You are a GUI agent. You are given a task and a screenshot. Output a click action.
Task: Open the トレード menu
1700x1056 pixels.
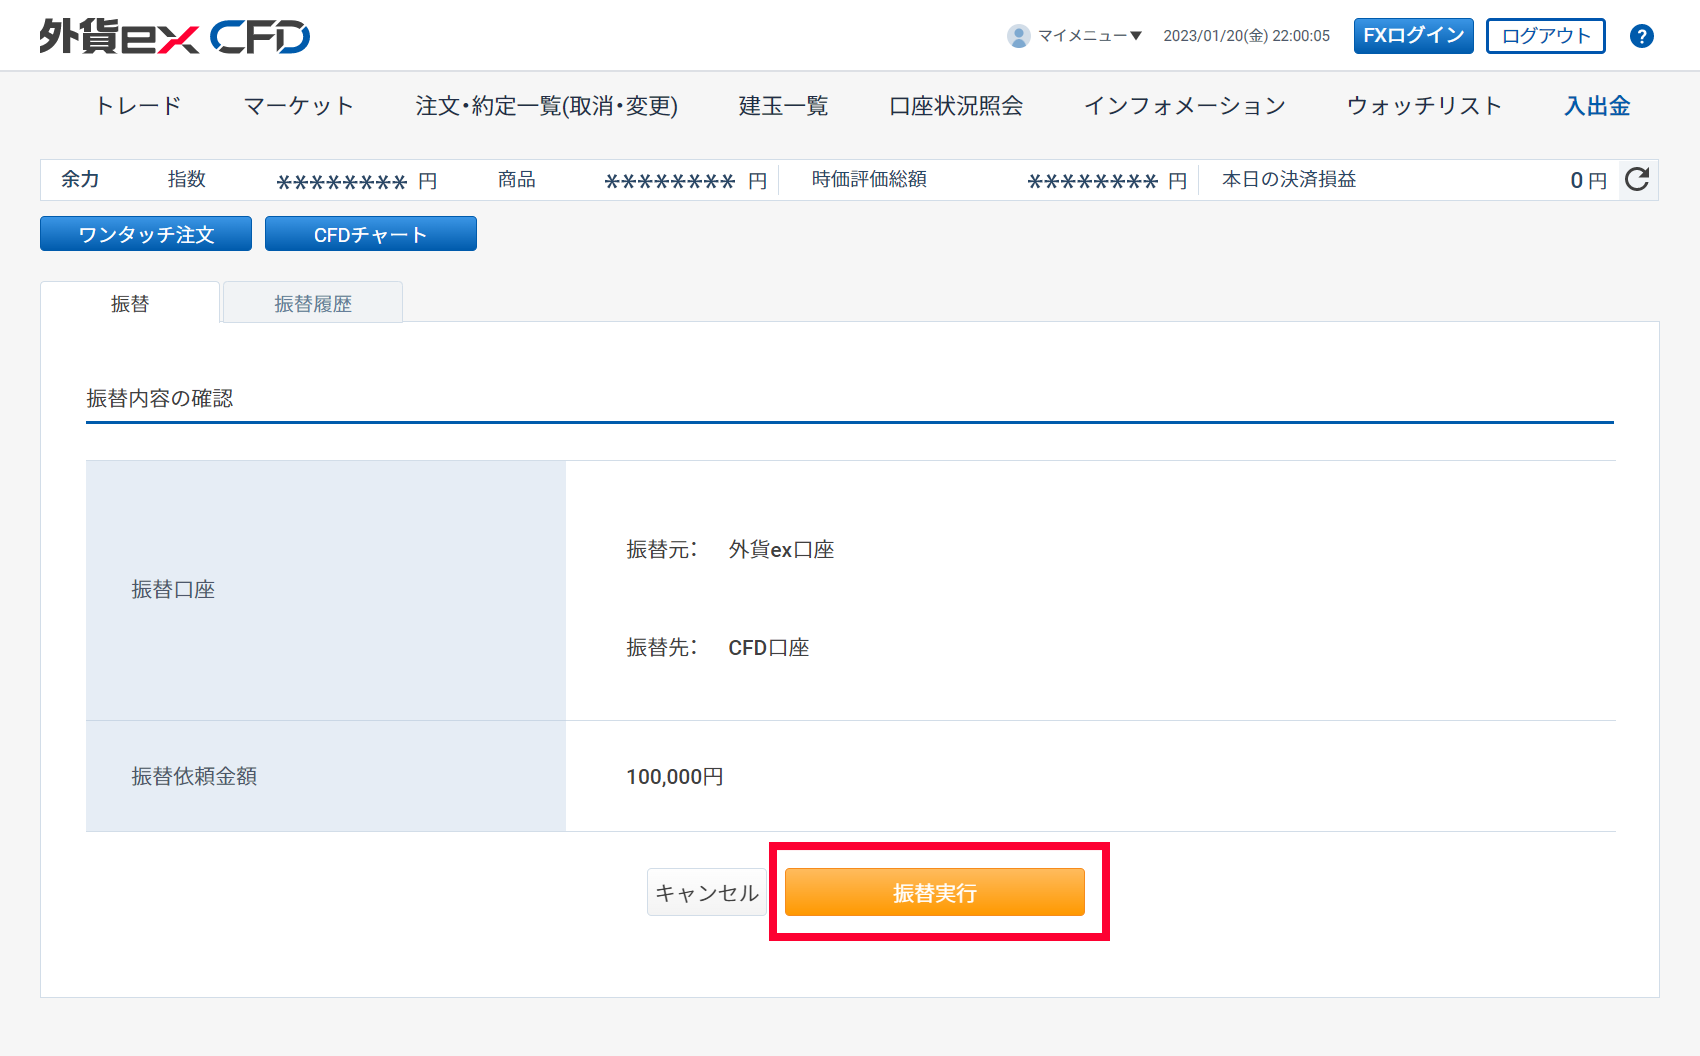pos(138,106)
